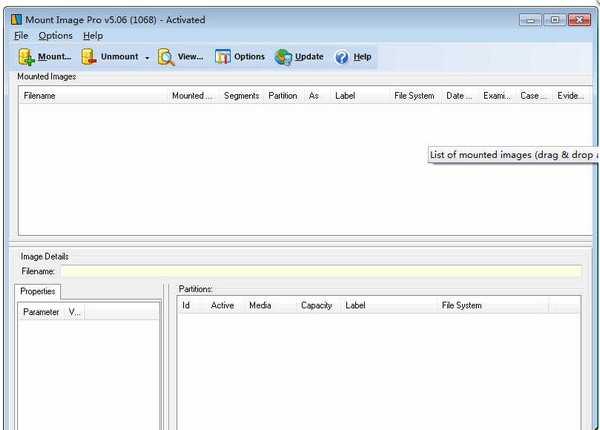Click the Active column header

point(222,305)
